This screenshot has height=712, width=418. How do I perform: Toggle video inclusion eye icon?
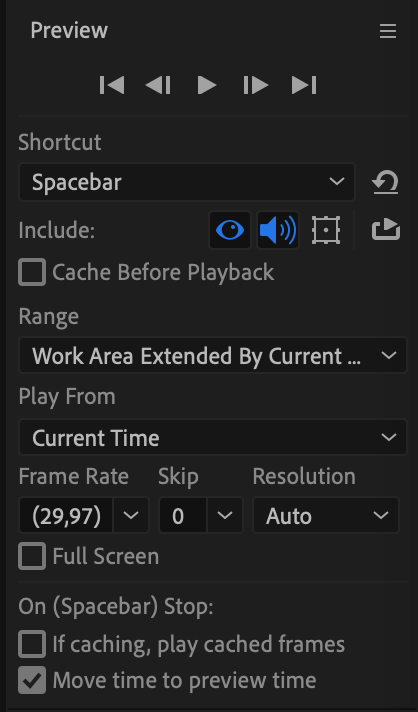click(x=230, y=230)
